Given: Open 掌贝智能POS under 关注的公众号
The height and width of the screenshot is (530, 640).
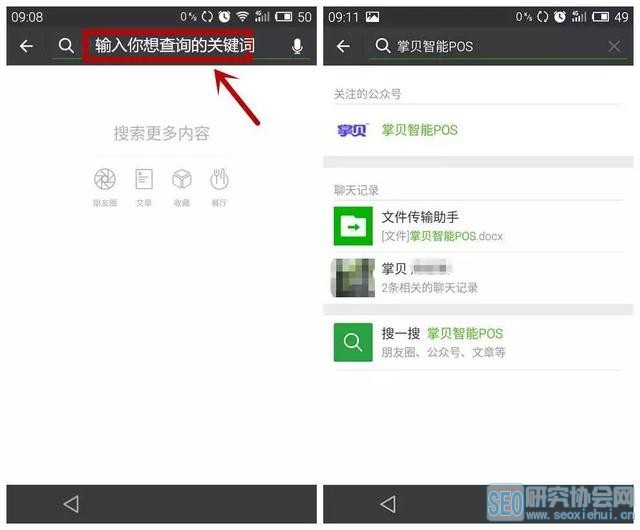Looking at the screenshot, I should pos(420,130).
